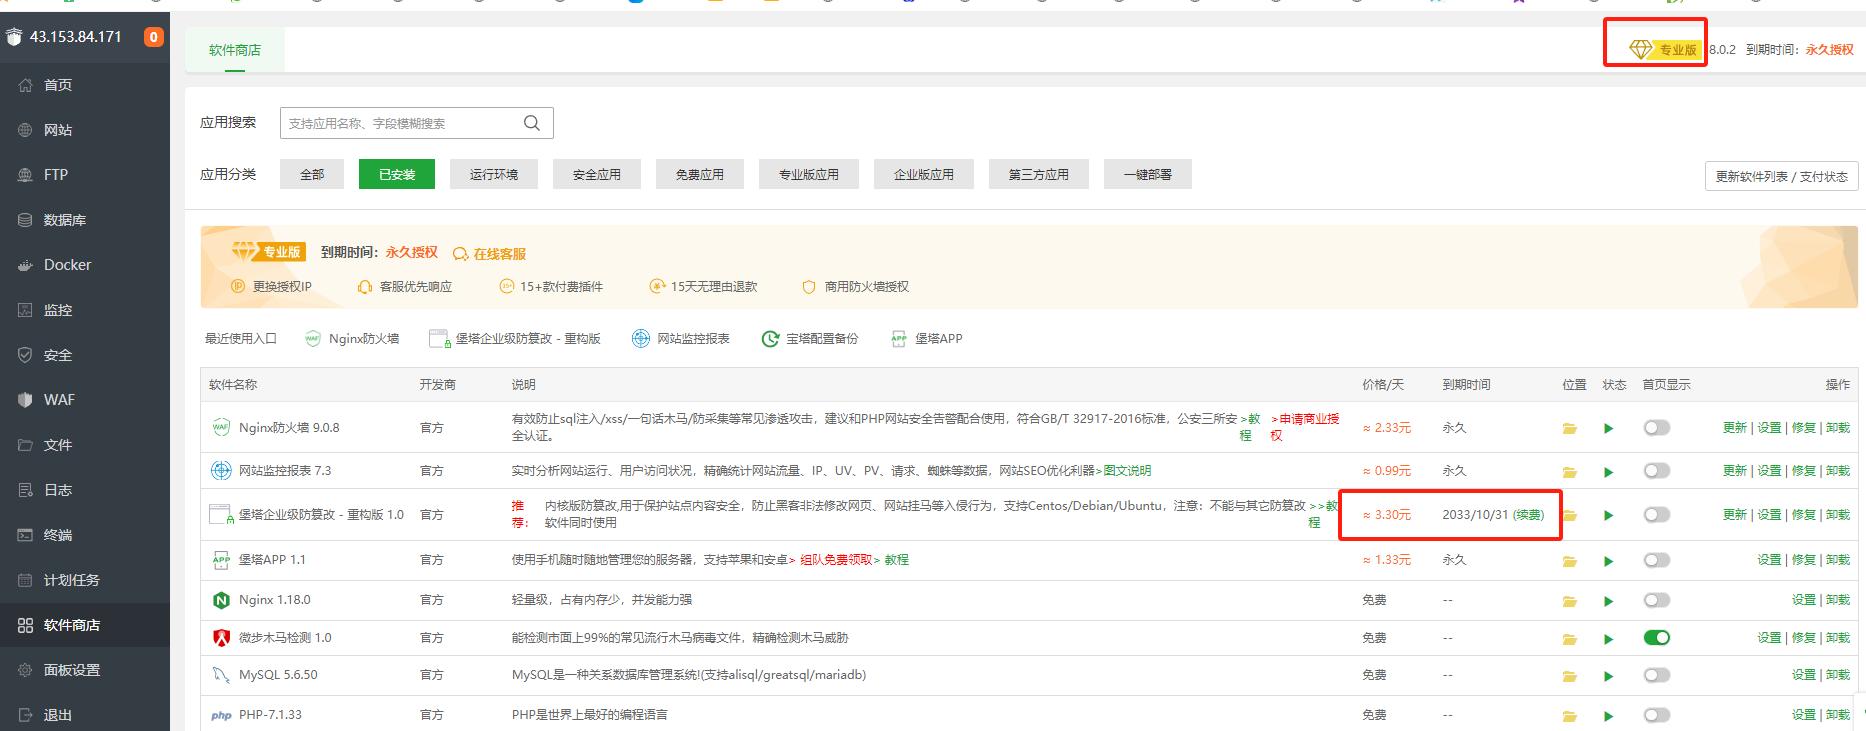This screenshot has height=731, width=1866.
Task: Select the 一键部署 category filter
Action: click(1148, 174)
